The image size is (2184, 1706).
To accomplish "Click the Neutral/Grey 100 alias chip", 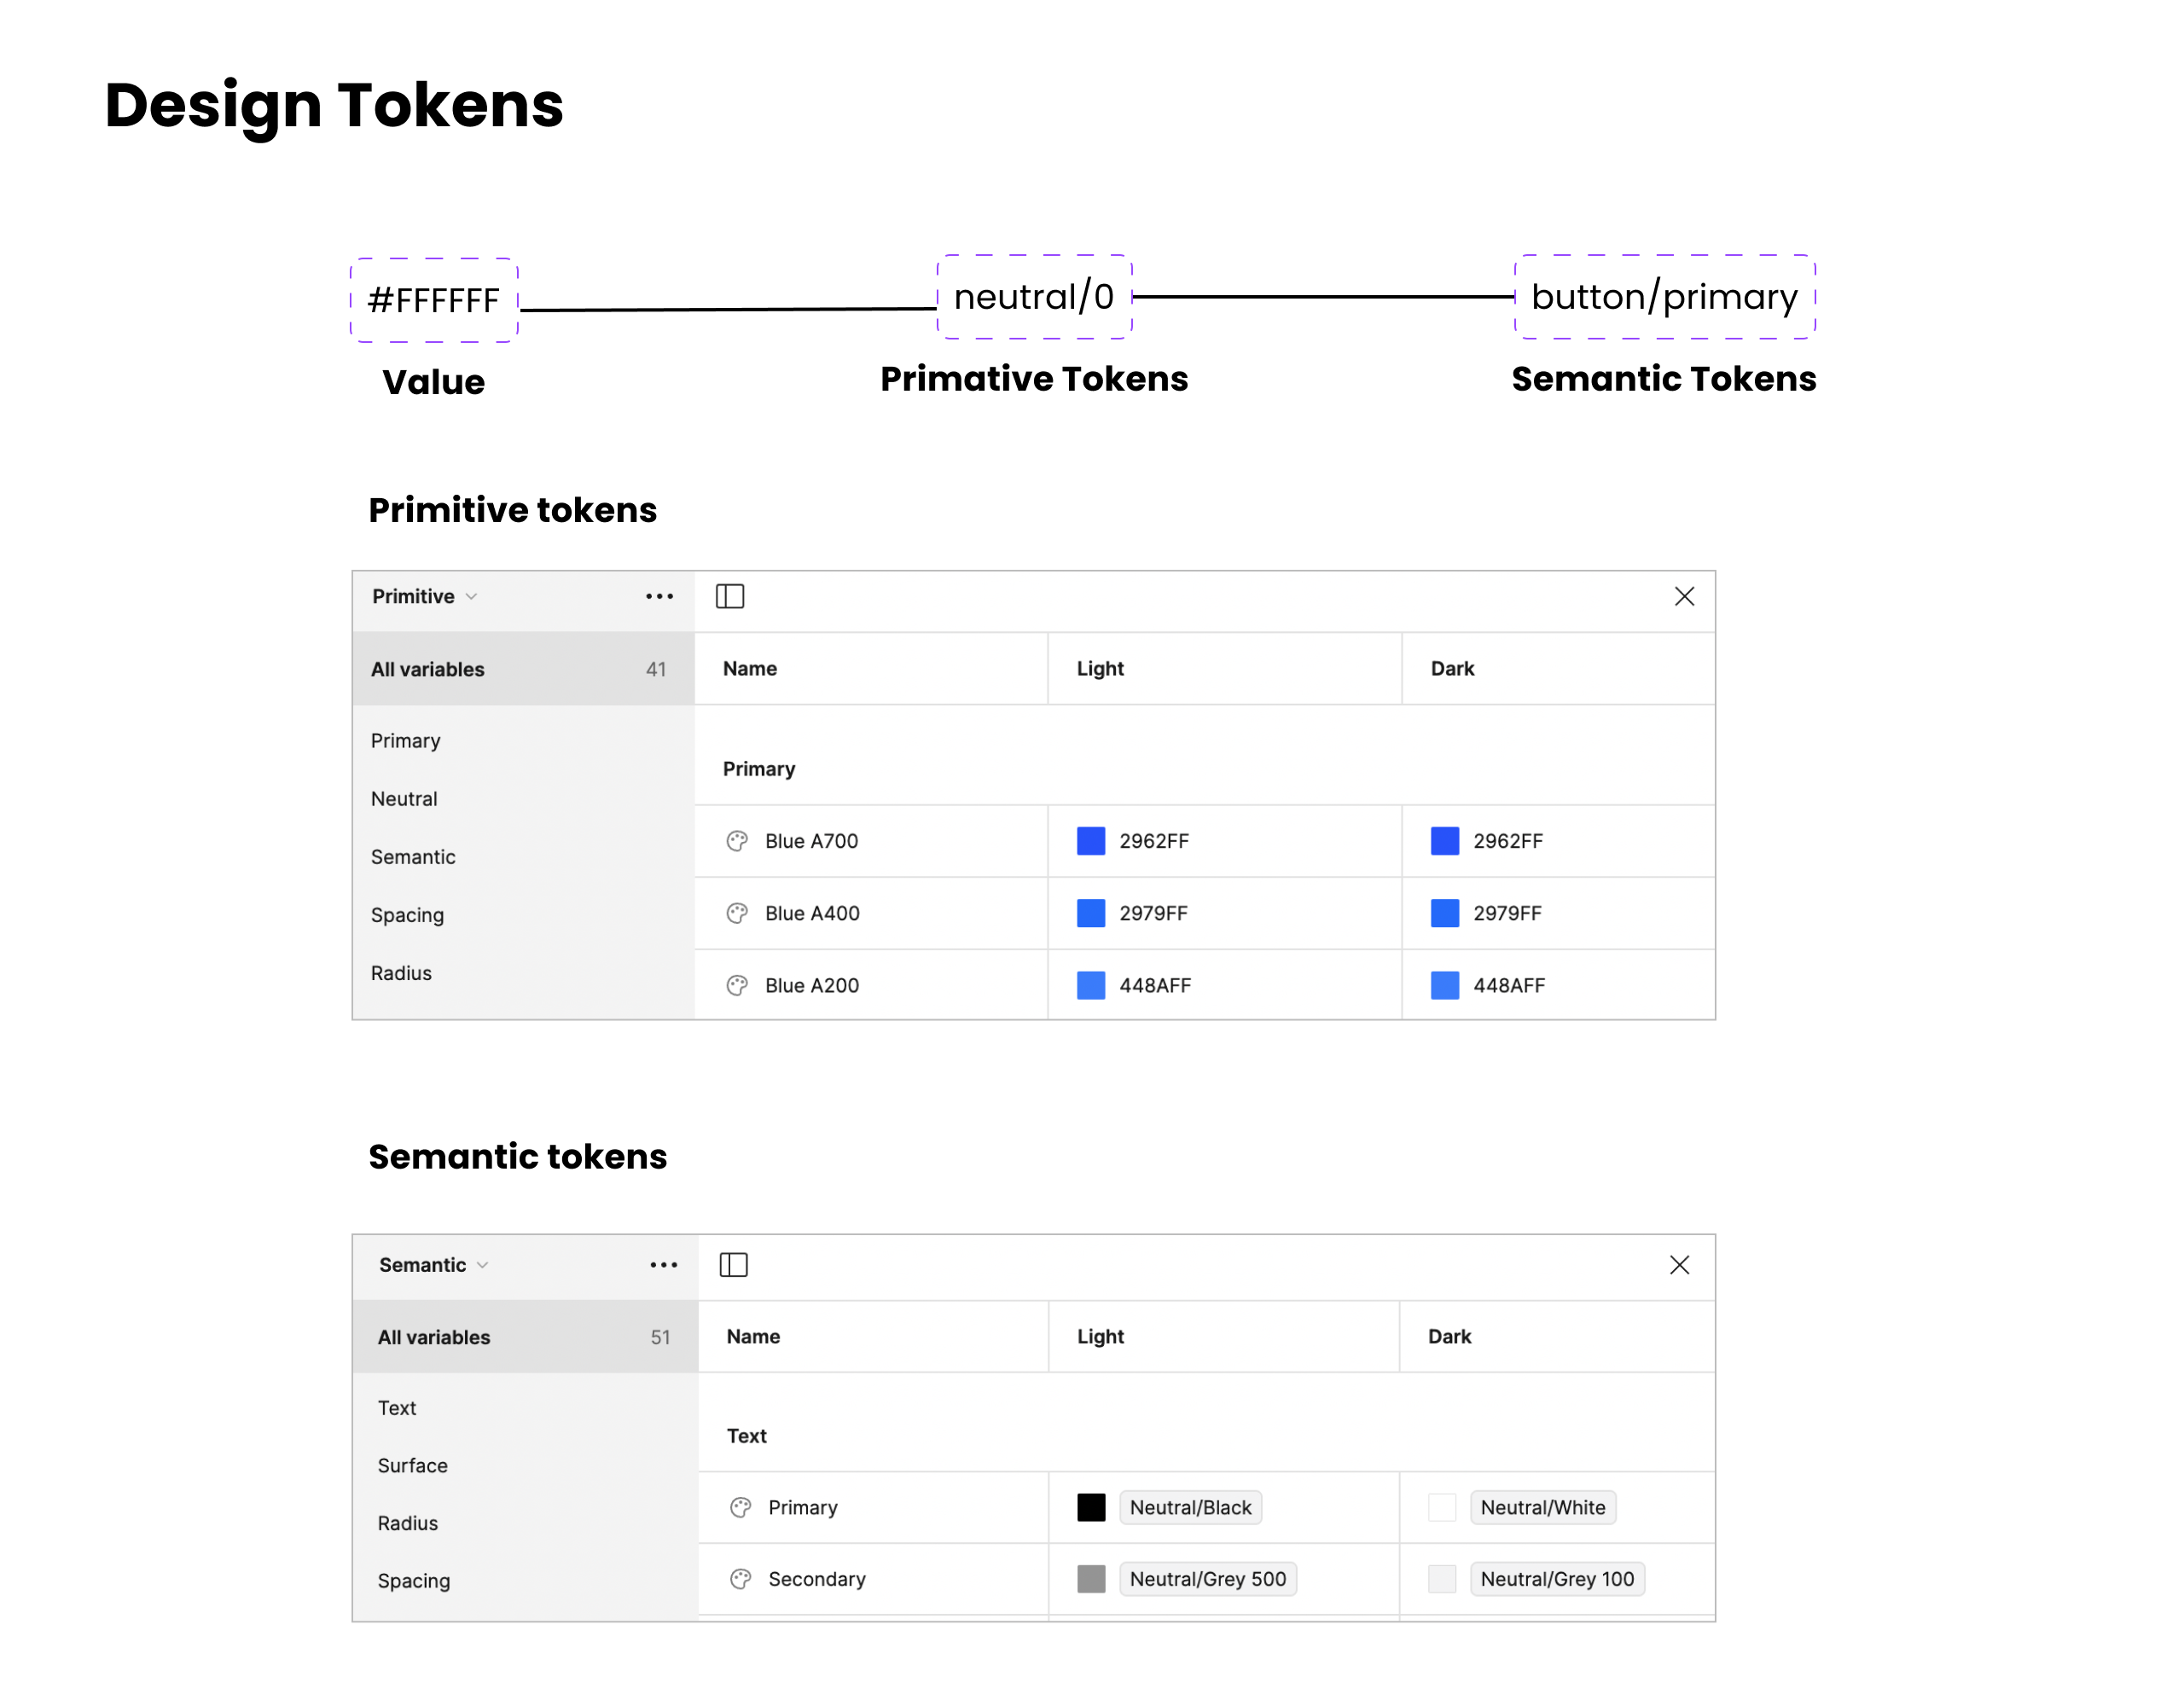I will pyautogui.click(x=1556, y=1579).
